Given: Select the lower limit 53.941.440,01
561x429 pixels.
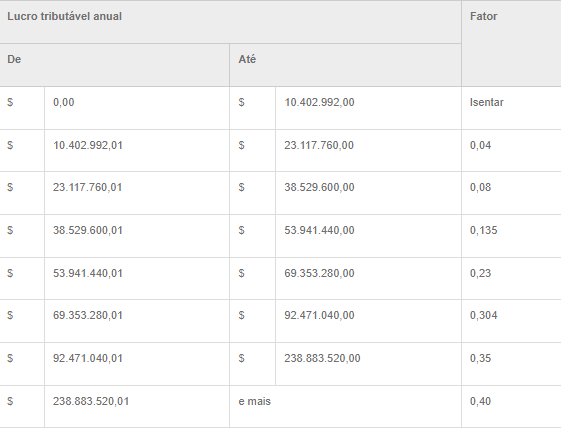Looking at the screenshot, I should click(x=137, y=278).
